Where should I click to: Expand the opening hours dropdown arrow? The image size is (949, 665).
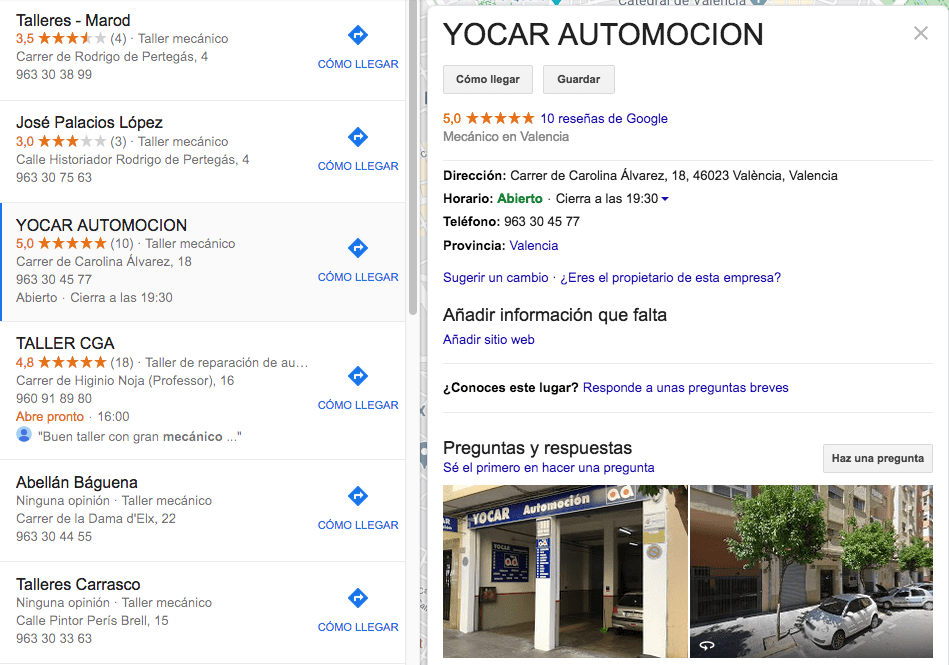(x=665, y=199)
